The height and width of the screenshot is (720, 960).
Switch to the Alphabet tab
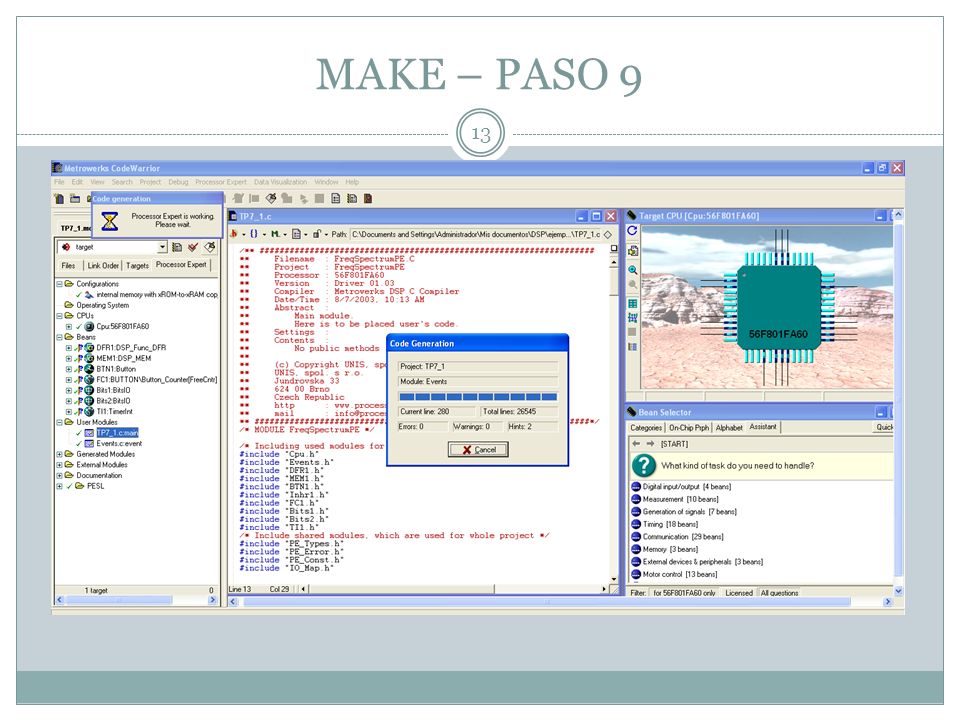729,428
